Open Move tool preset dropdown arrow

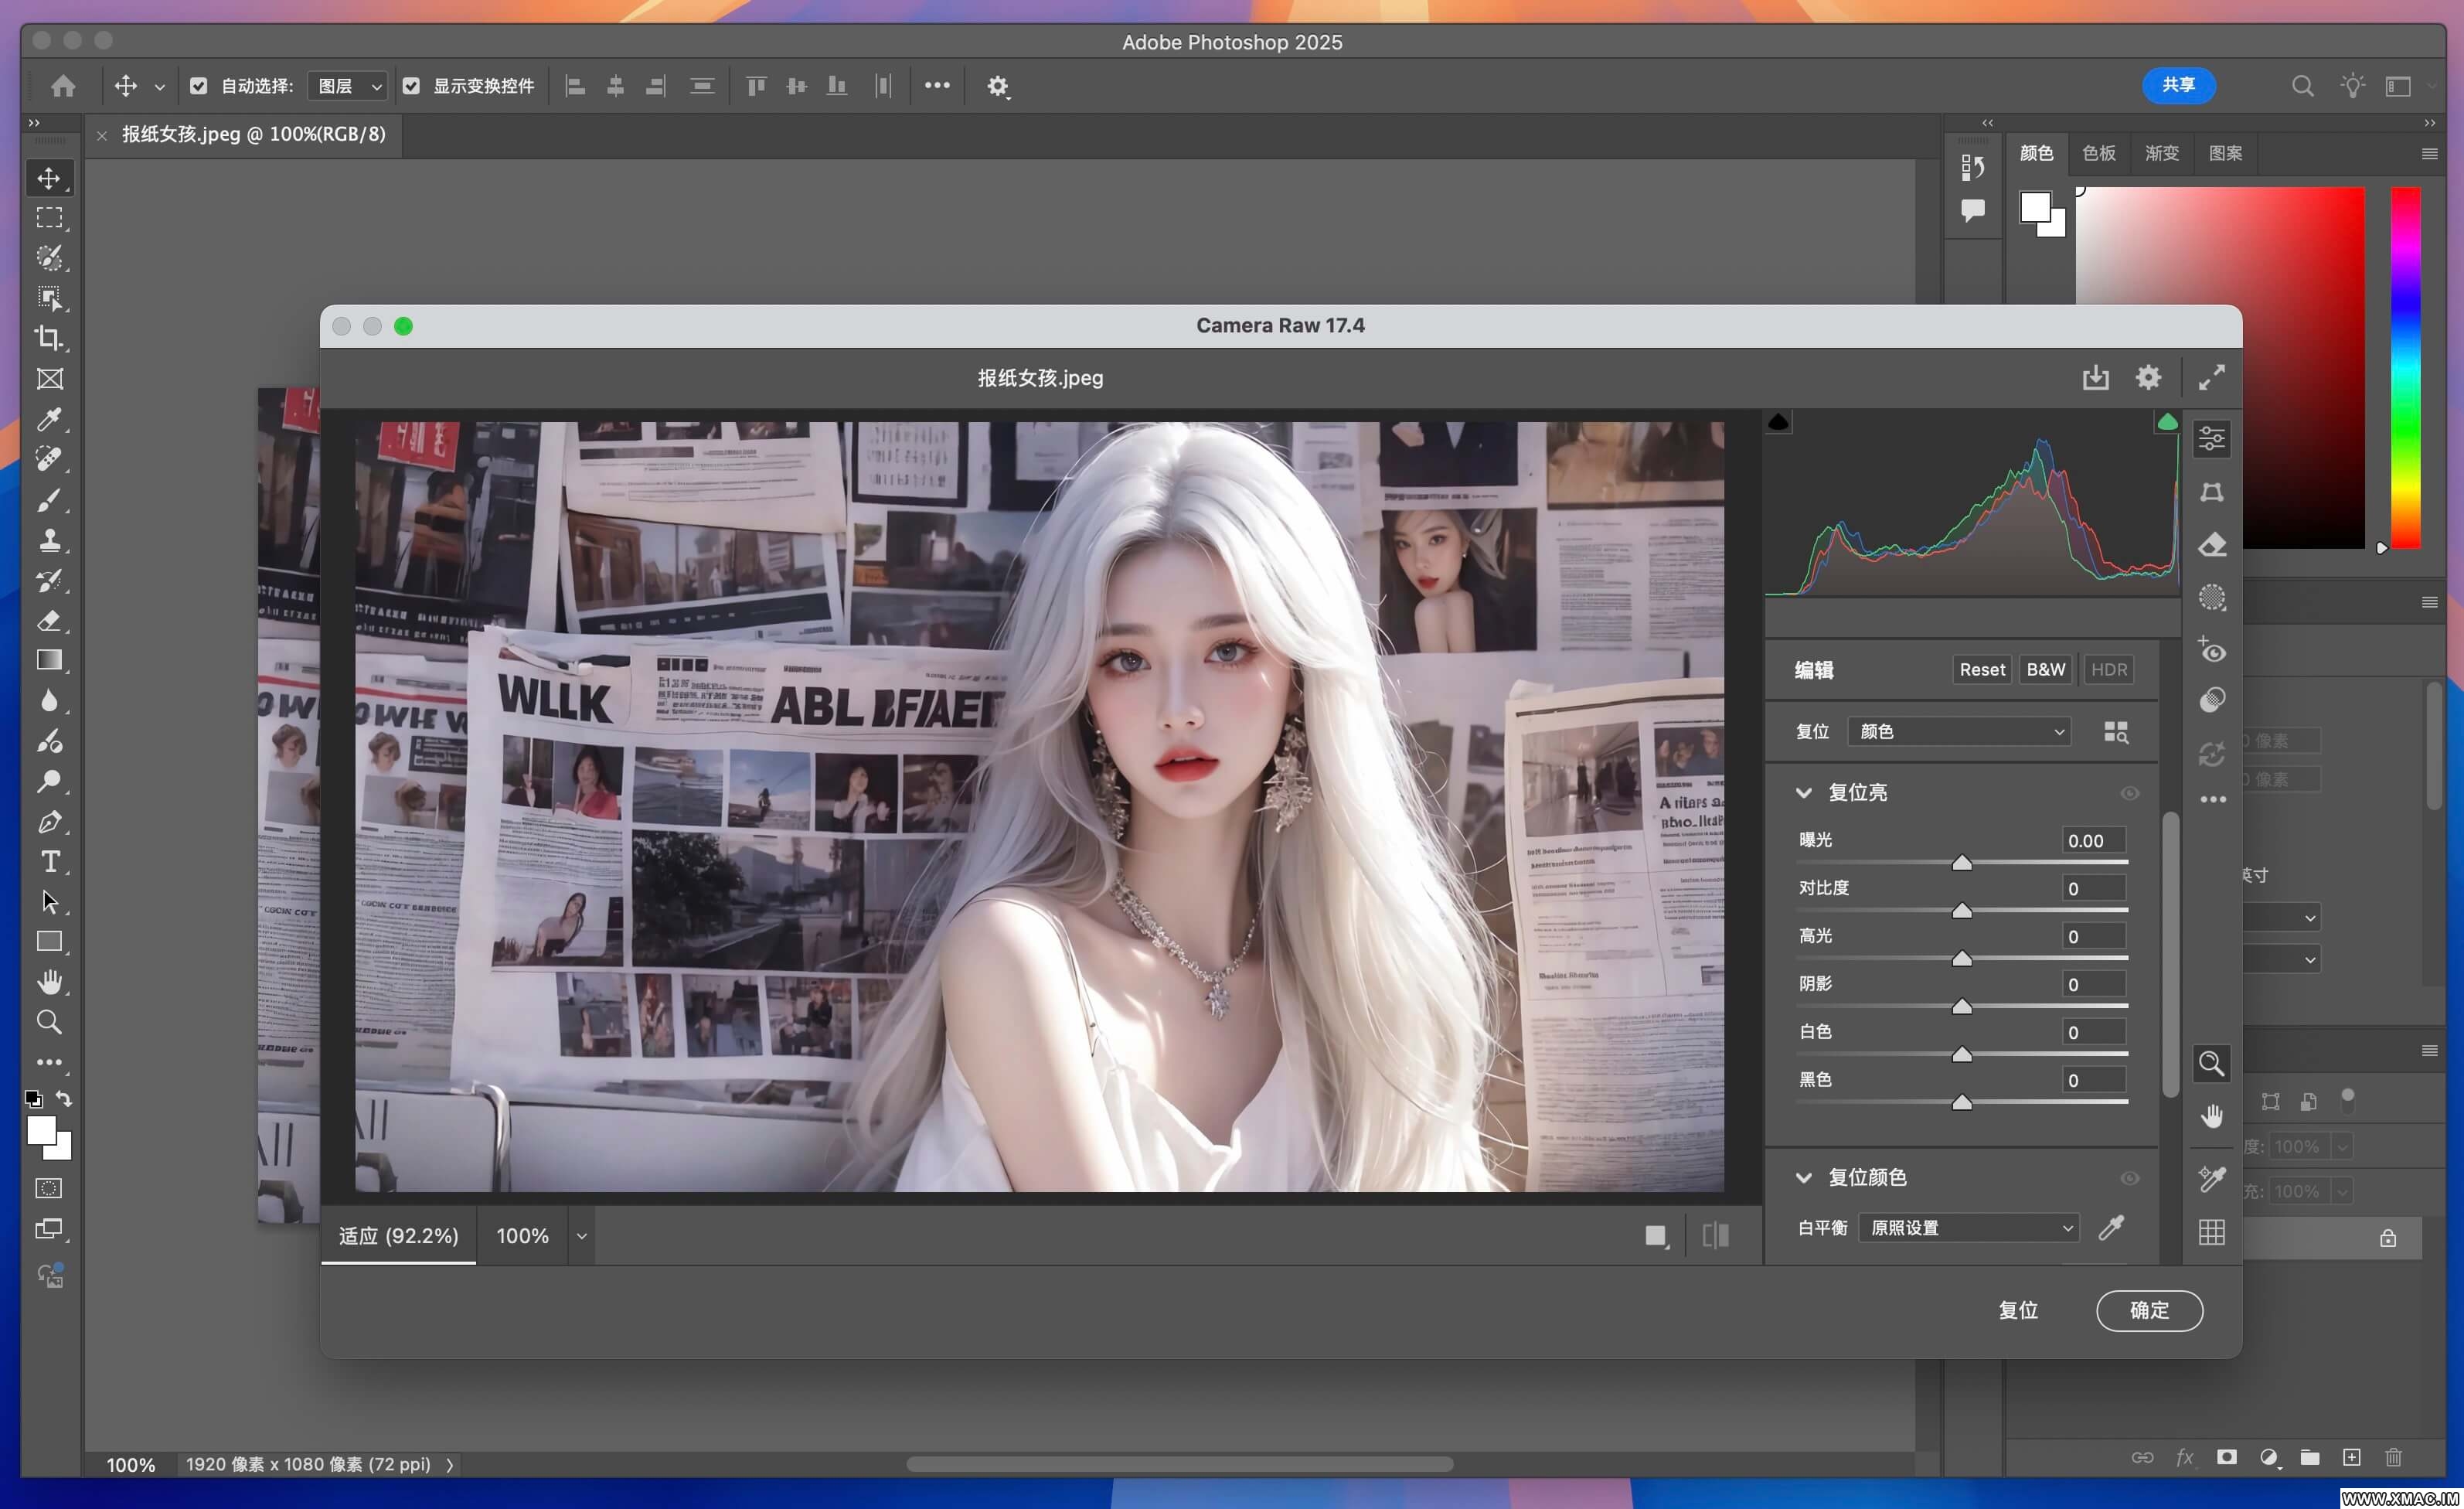[x=159, y=87]
